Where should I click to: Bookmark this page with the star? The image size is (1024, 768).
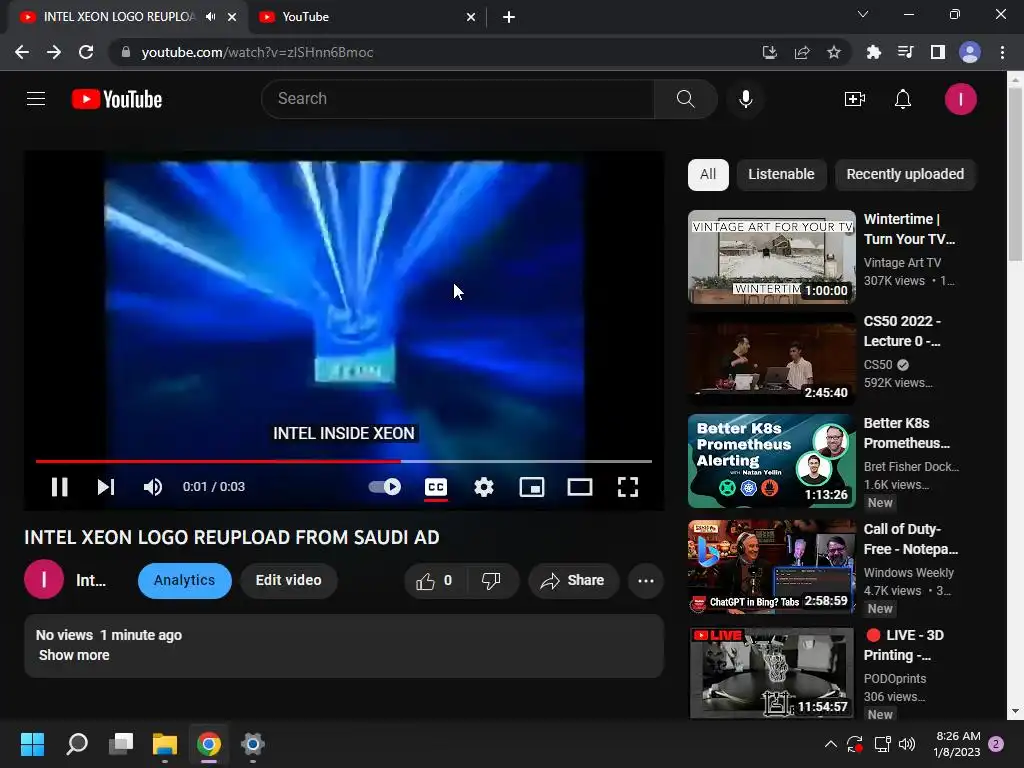pyautogui.click(x=834, y=52)
